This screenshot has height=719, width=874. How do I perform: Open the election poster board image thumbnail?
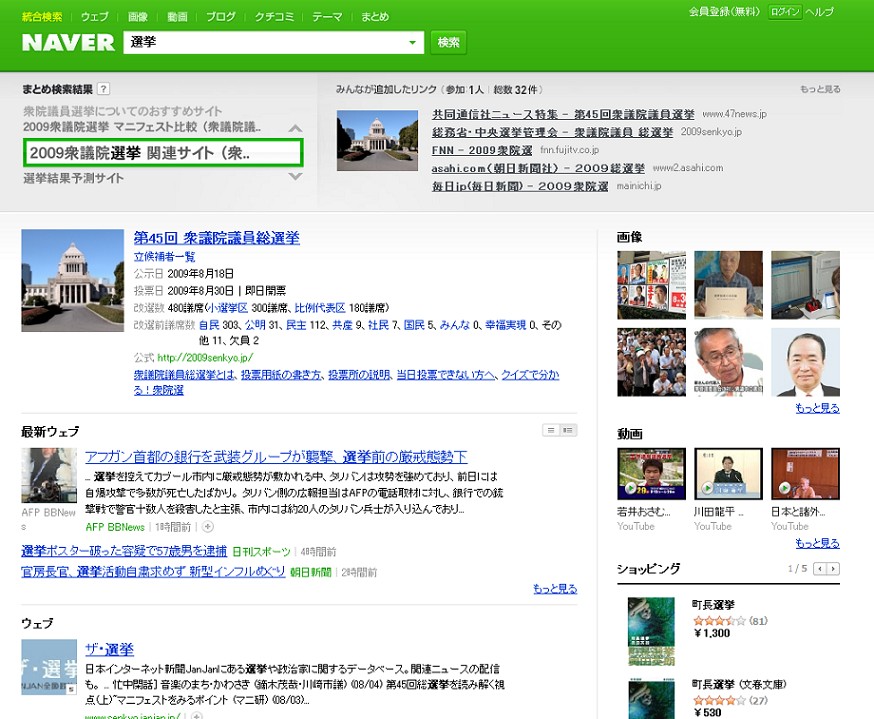click(652, 285)
